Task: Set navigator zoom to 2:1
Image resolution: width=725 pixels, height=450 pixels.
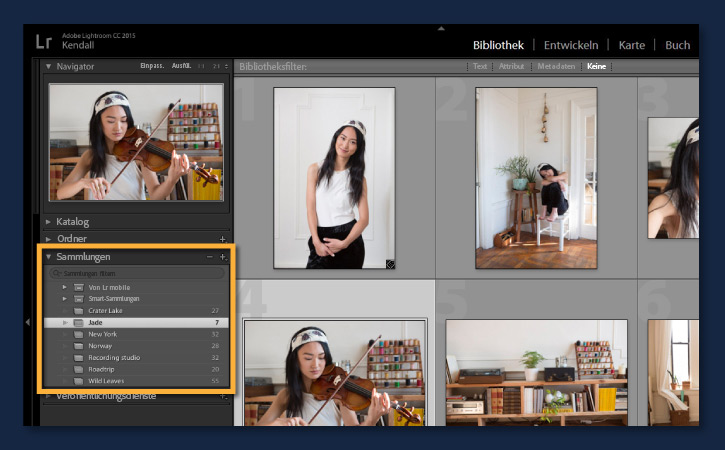Action: (x=216, y=66)
